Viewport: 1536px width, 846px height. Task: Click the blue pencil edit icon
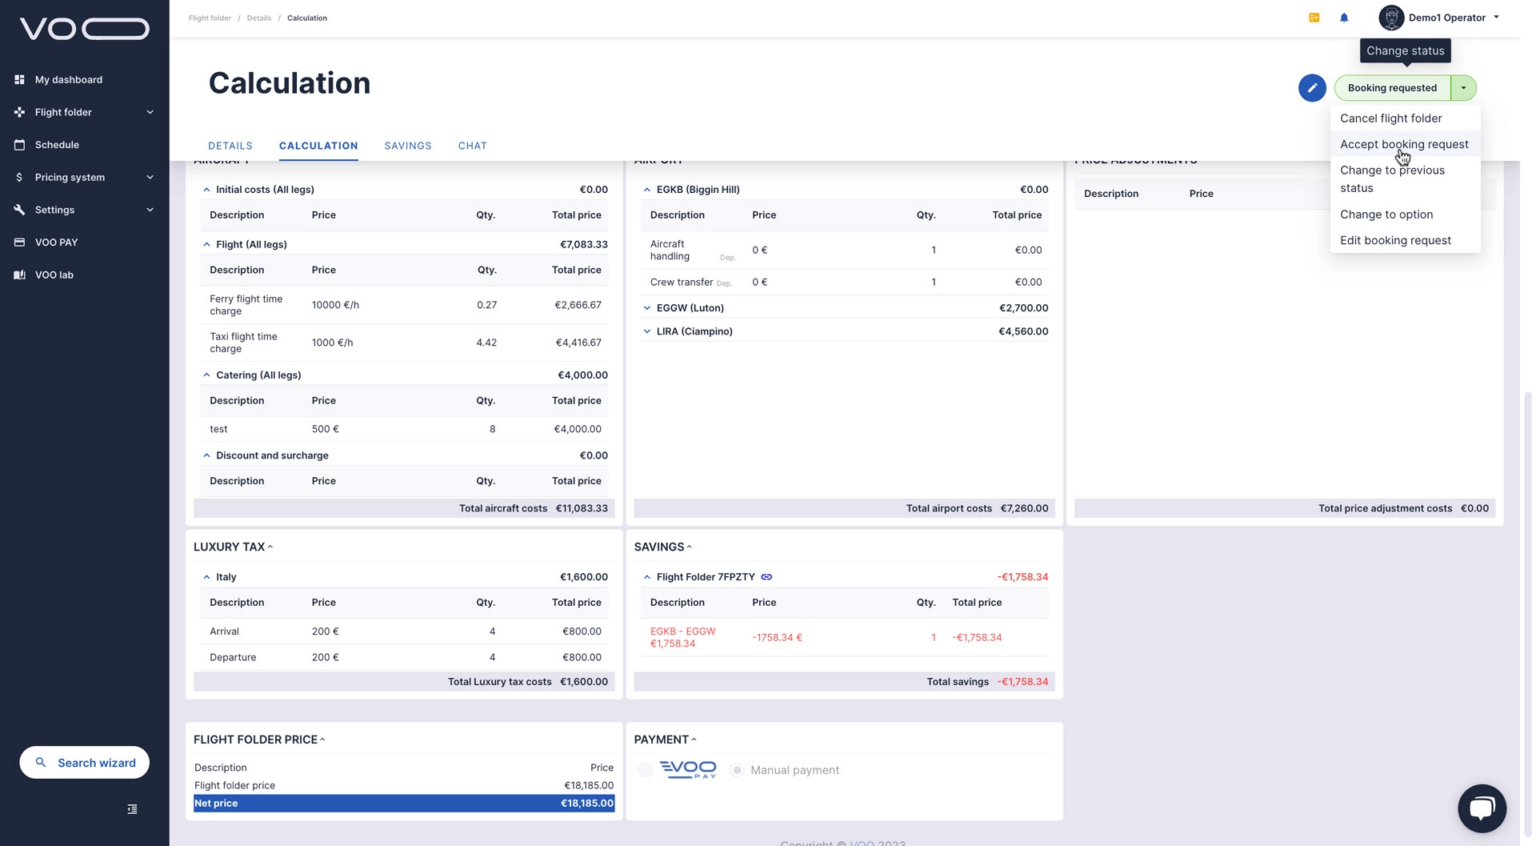tap(1311, 88)
